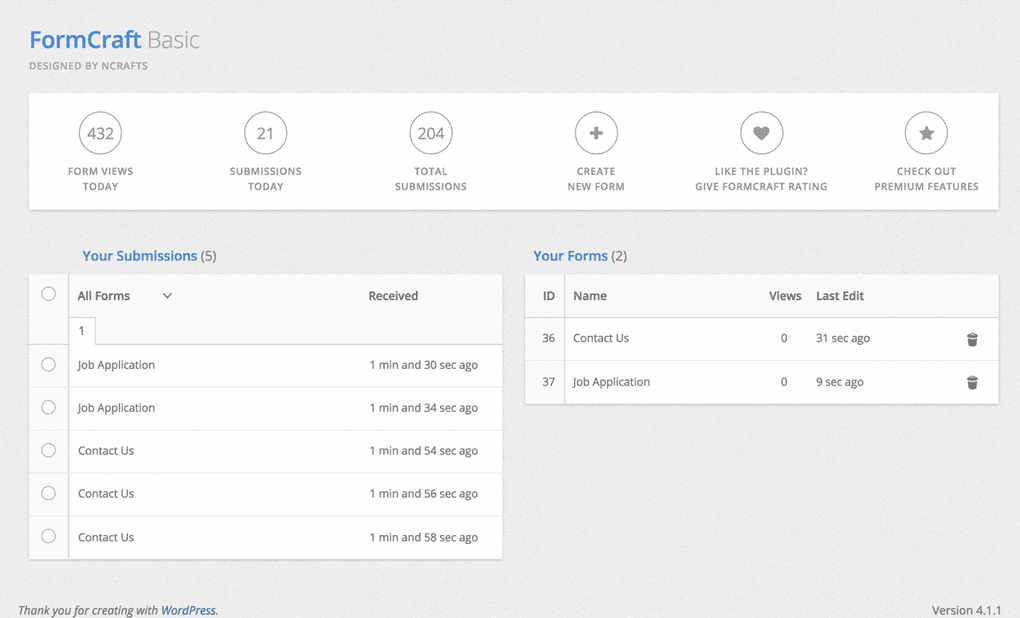Select the last Contact Us submission radio button
Image resolution: width=1020 pixels, height=618 pixels.
[48, 537]
